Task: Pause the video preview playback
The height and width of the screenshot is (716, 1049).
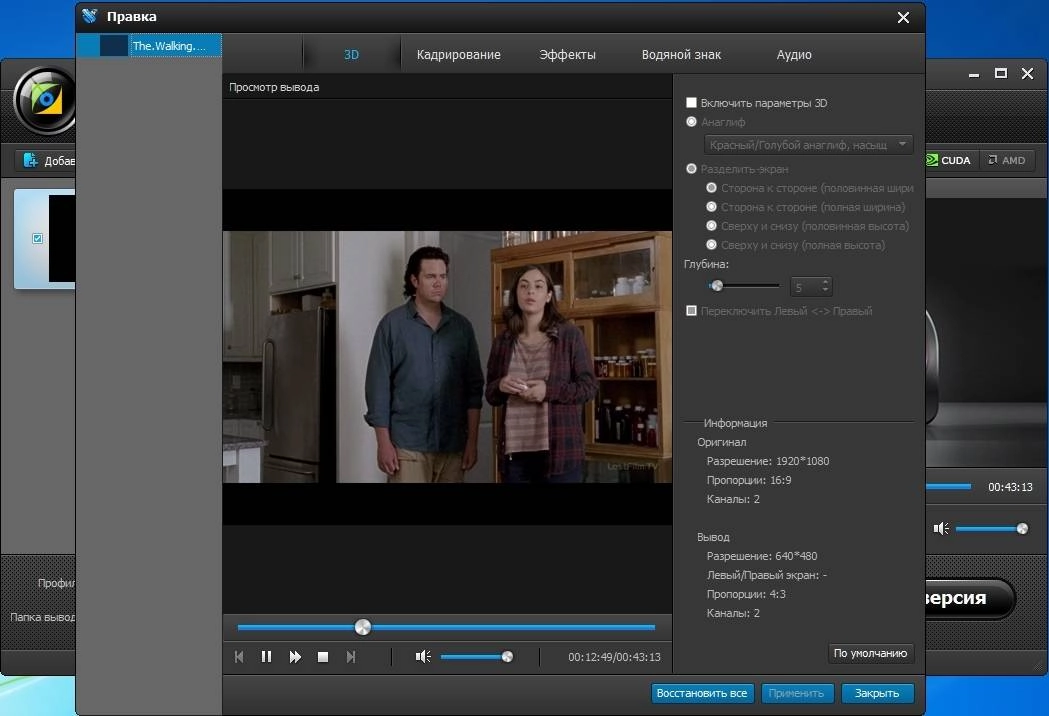Action: (x=266, y=657)
